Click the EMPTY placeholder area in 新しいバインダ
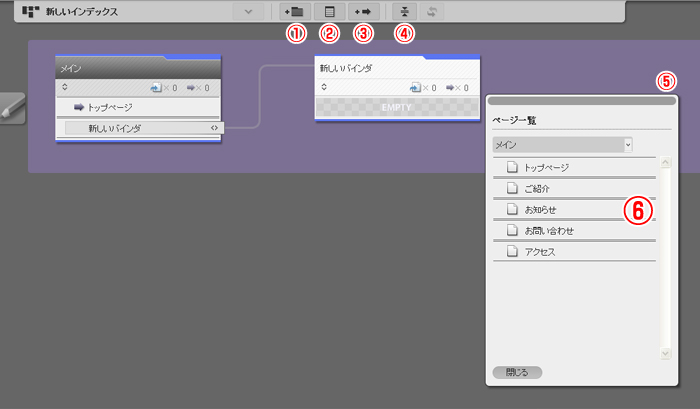Screen dimensions: 700x409 tap(397, 107)
